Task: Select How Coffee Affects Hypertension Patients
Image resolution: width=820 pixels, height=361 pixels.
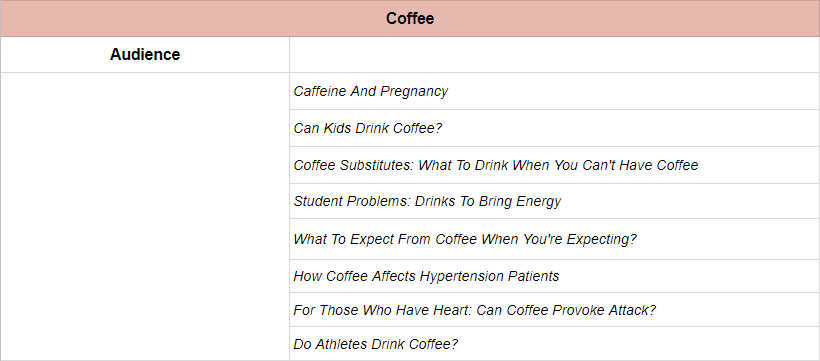Action: point(554,276)
